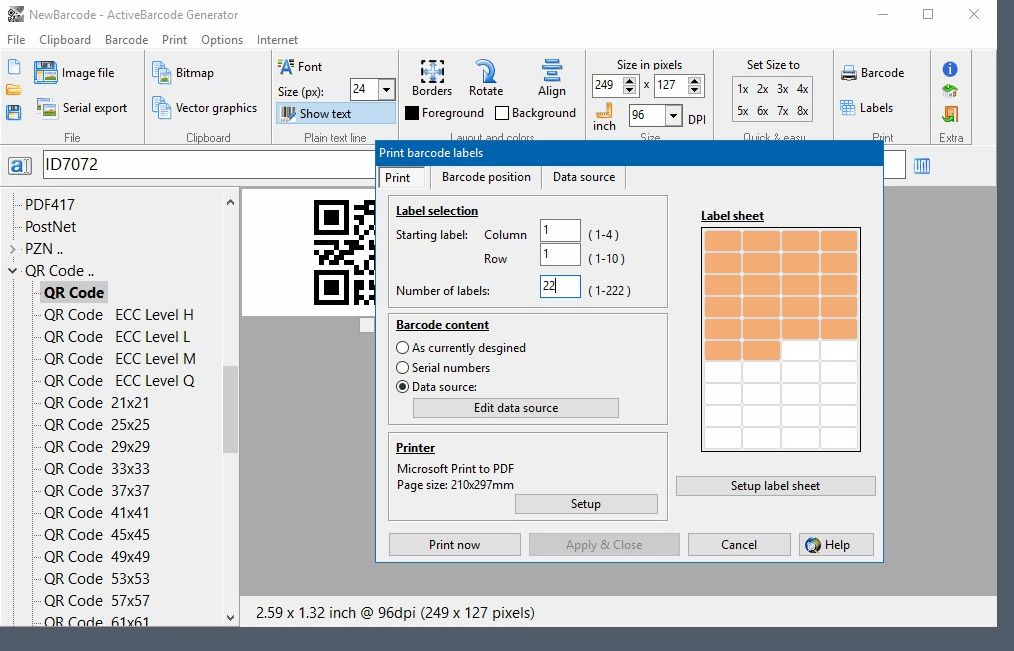Open the Barcode menu
The width and height of the screenshot is (1014, 651).
coord(126,39)
